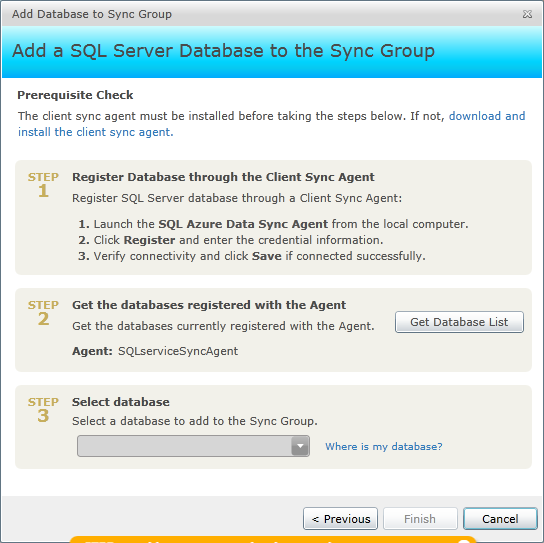Click the blue Add a SQL Server Database banner
The height and width of the screenshot is (543, 544).
(272, 51)
